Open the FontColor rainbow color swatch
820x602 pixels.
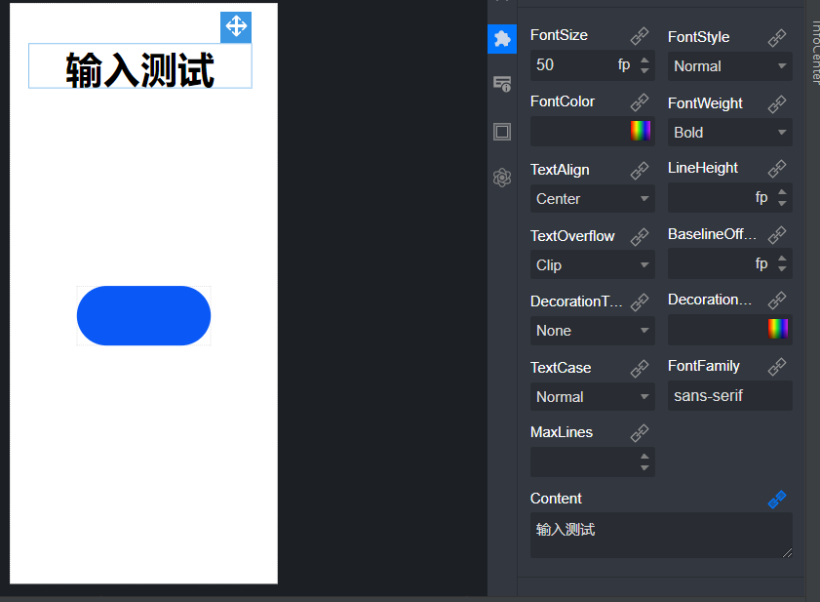(640, 131)
